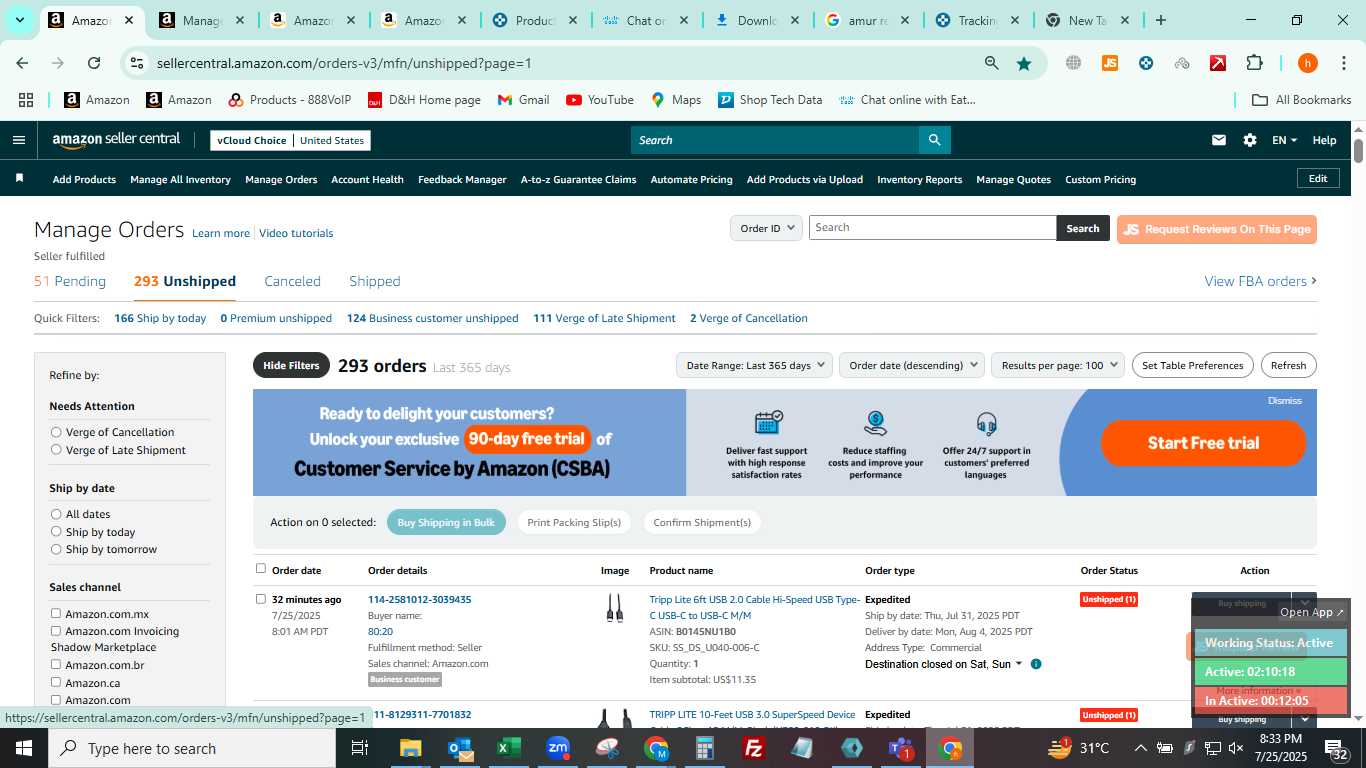This screenshot has height=768, width=1366.
Task: Open Order date (descending) sort dropdown
Action: coord(912,365)
